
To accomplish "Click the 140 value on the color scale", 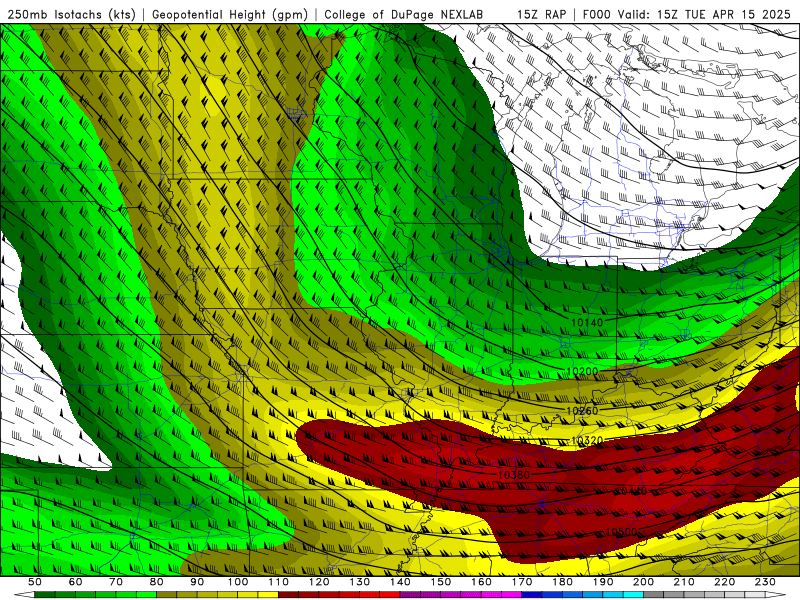I will (400, 582).
